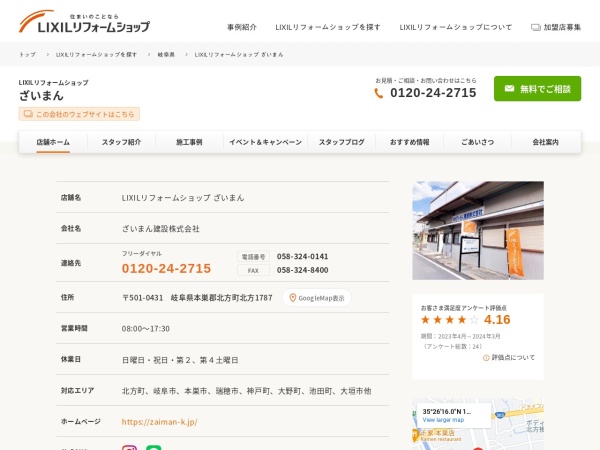The height and width of the screenshot is (450, 600).
Task: Click the map pin icon in the GoogleMap表示 button
Action: (293, 298)
